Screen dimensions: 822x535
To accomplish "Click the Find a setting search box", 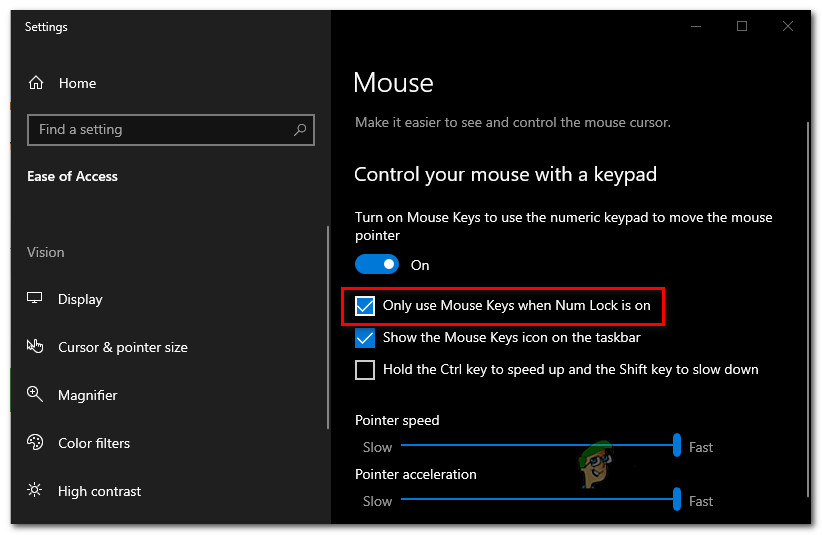I will tap(160, 129).
